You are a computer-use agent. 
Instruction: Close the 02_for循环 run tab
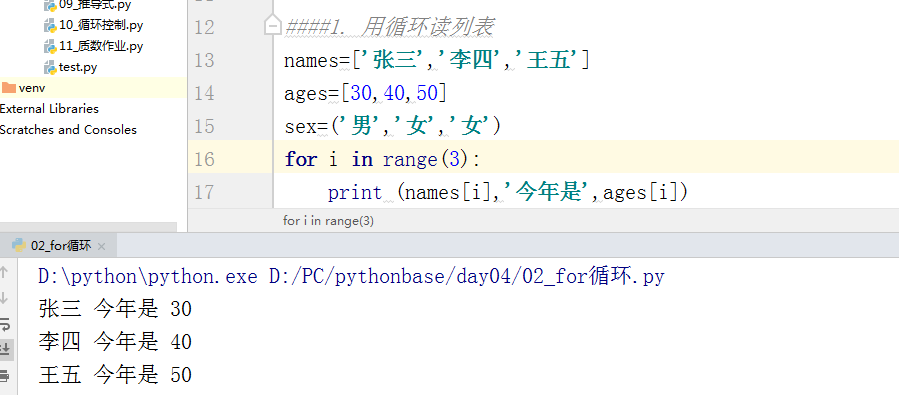101,247
